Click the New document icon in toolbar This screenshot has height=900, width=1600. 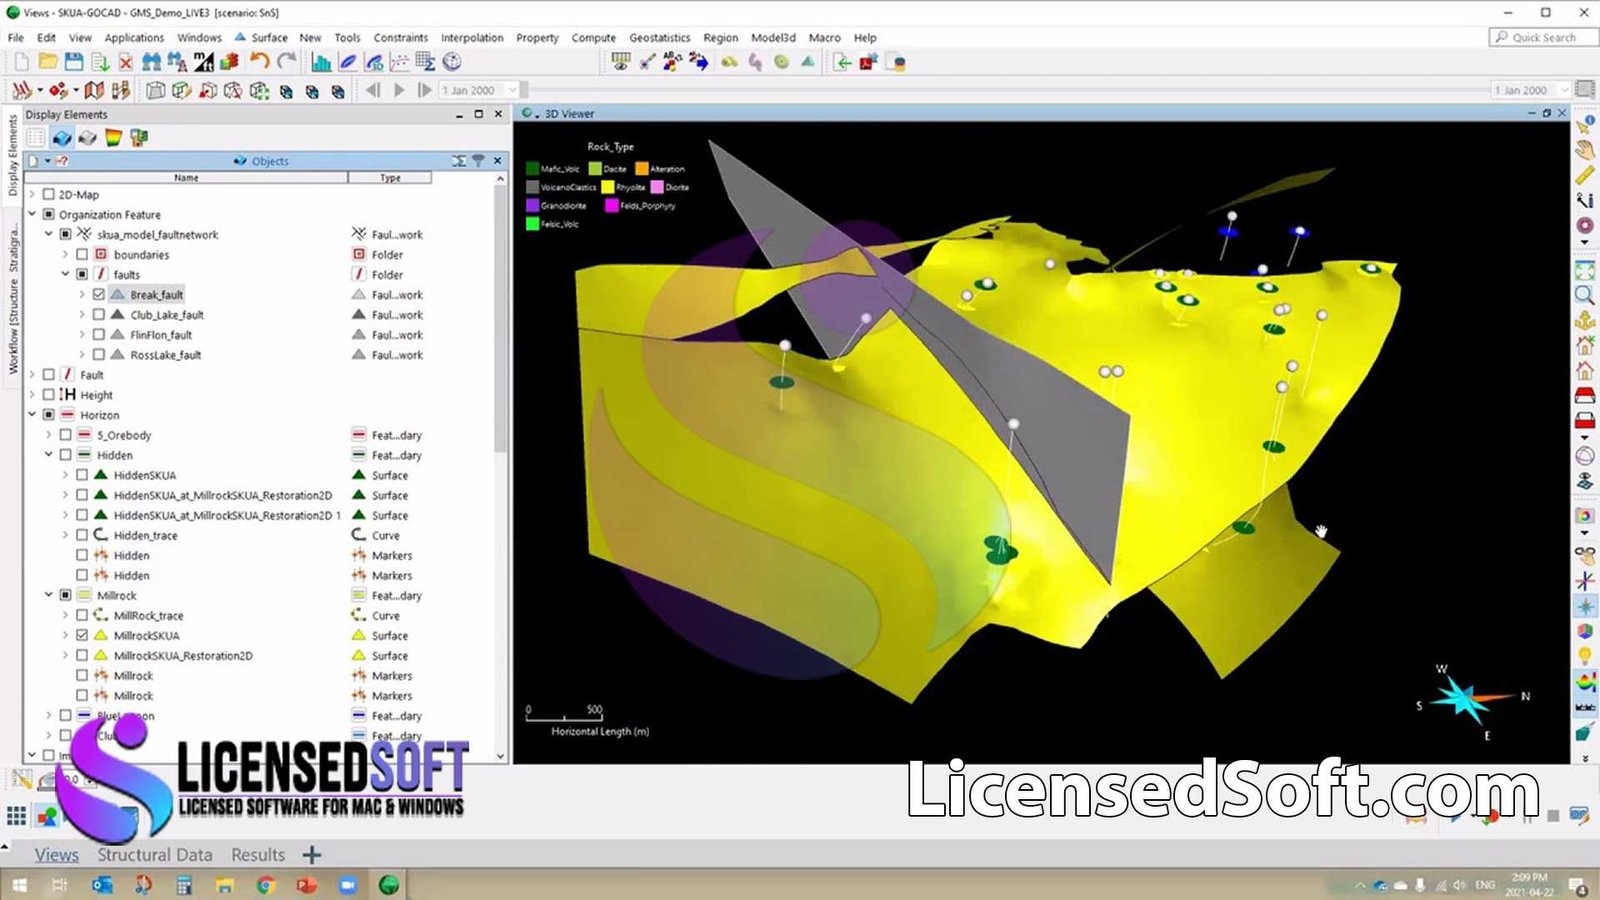pyautogui.click(x=21, y=62)
